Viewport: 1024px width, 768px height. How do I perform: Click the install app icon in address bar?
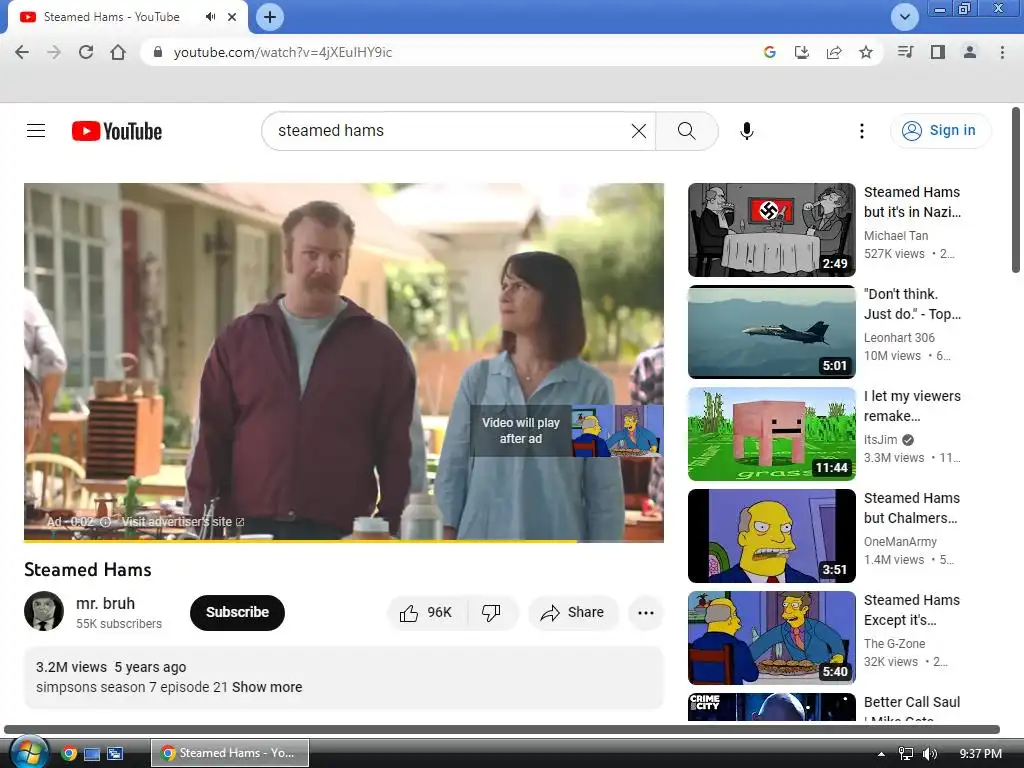pyautogui.click(x=801, y=52)
